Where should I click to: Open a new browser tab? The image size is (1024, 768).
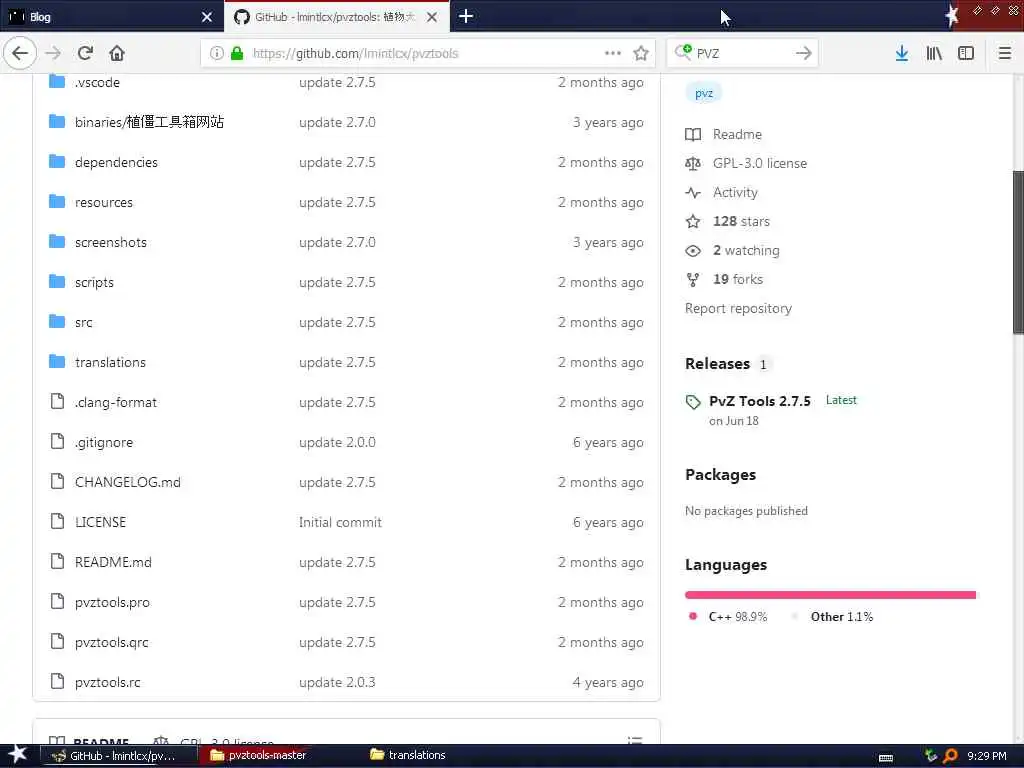466,16
